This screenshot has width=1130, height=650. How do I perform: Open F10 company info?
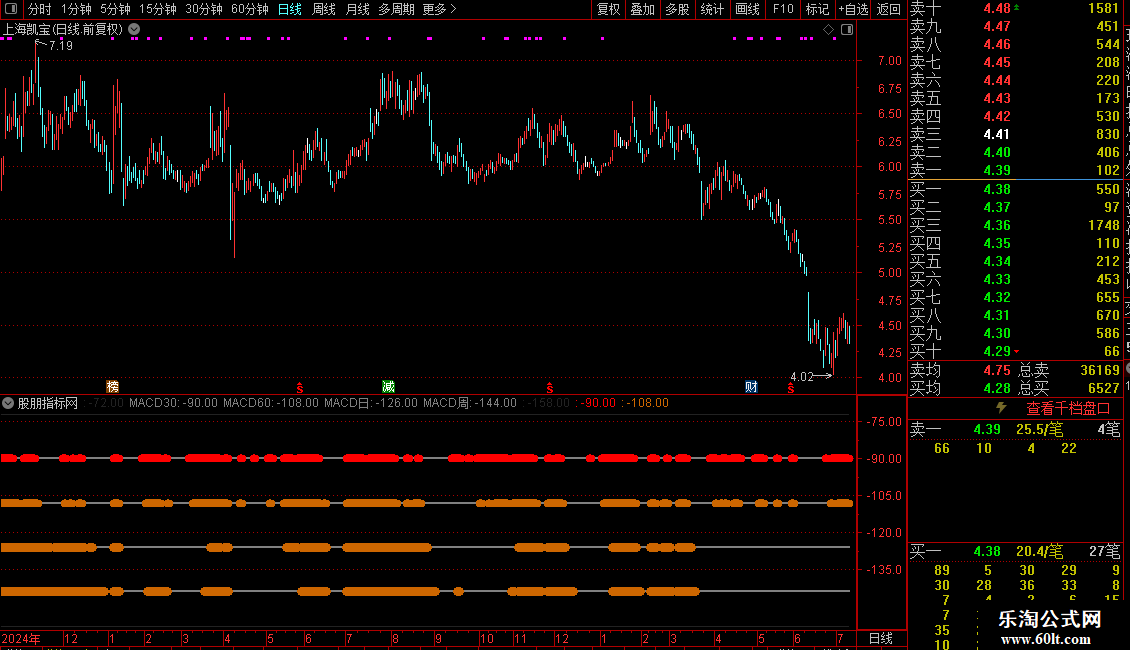[783, 9]
